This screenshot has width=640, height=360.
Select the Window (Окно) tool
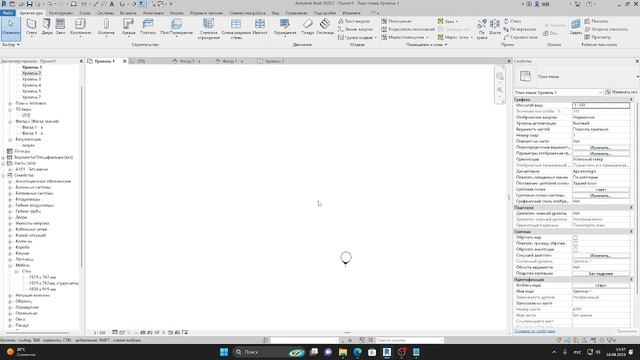point(60,27)
